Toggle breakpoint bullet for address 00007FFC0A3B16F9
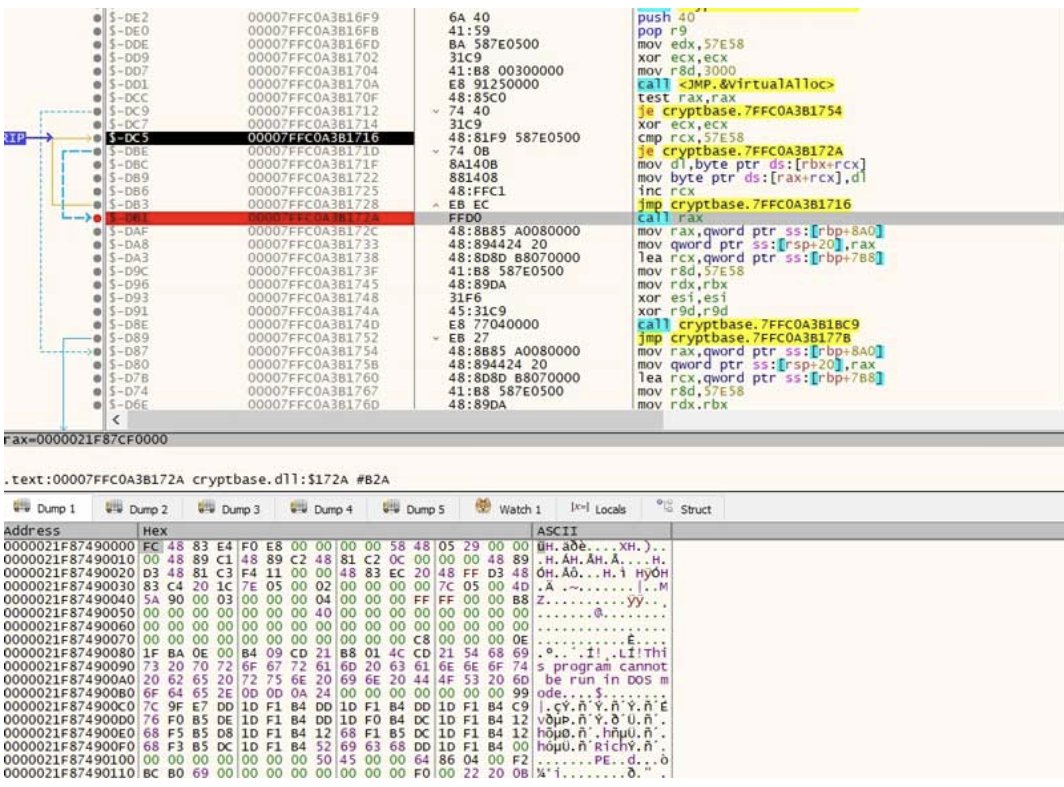The image size is (1064, 787). (98, 18)
